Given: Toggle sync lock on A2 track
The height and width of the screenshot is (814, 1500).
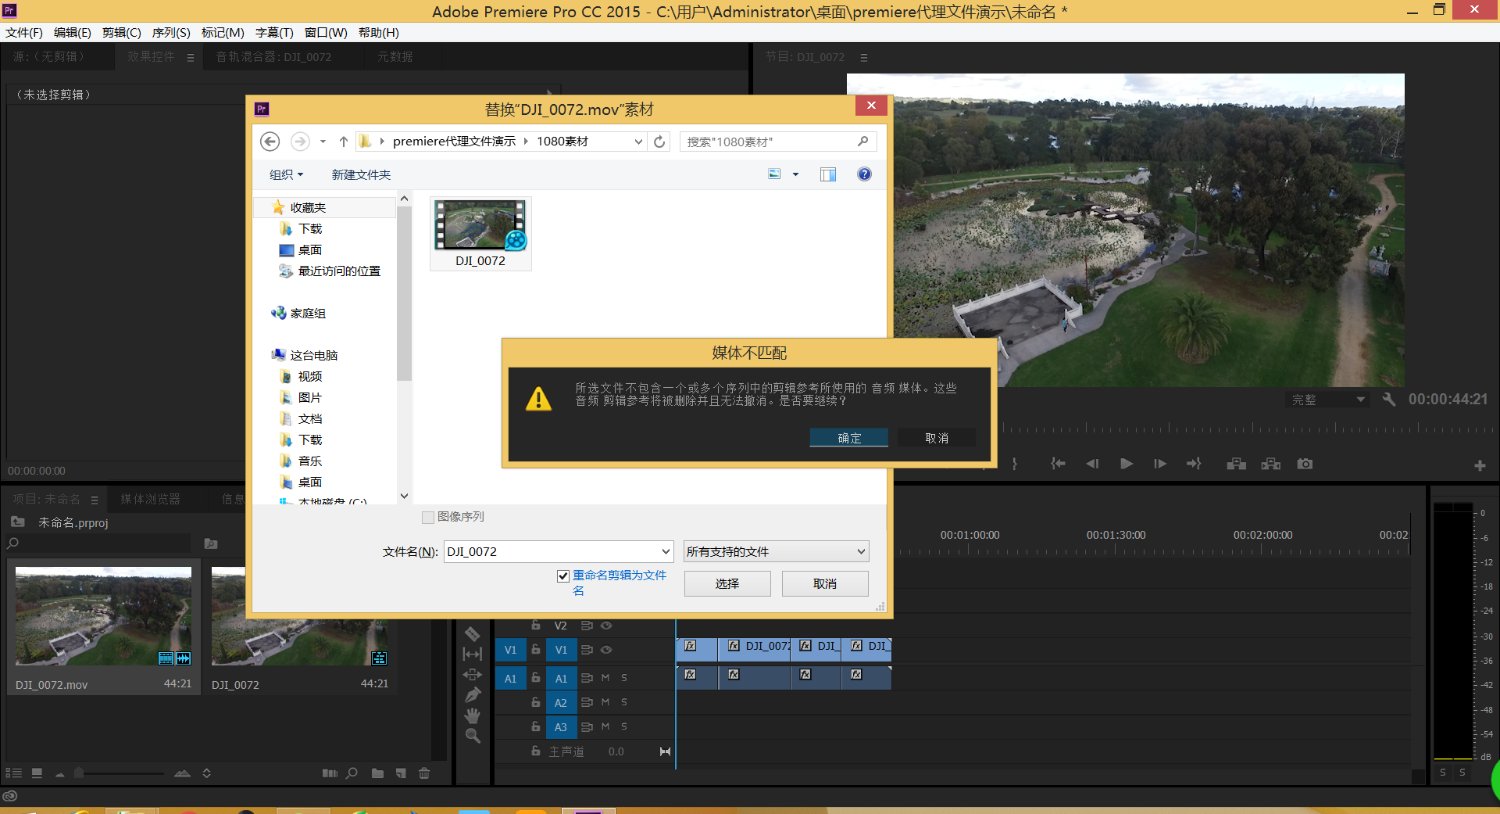Looking at the screenshot, I should (587, 703).
